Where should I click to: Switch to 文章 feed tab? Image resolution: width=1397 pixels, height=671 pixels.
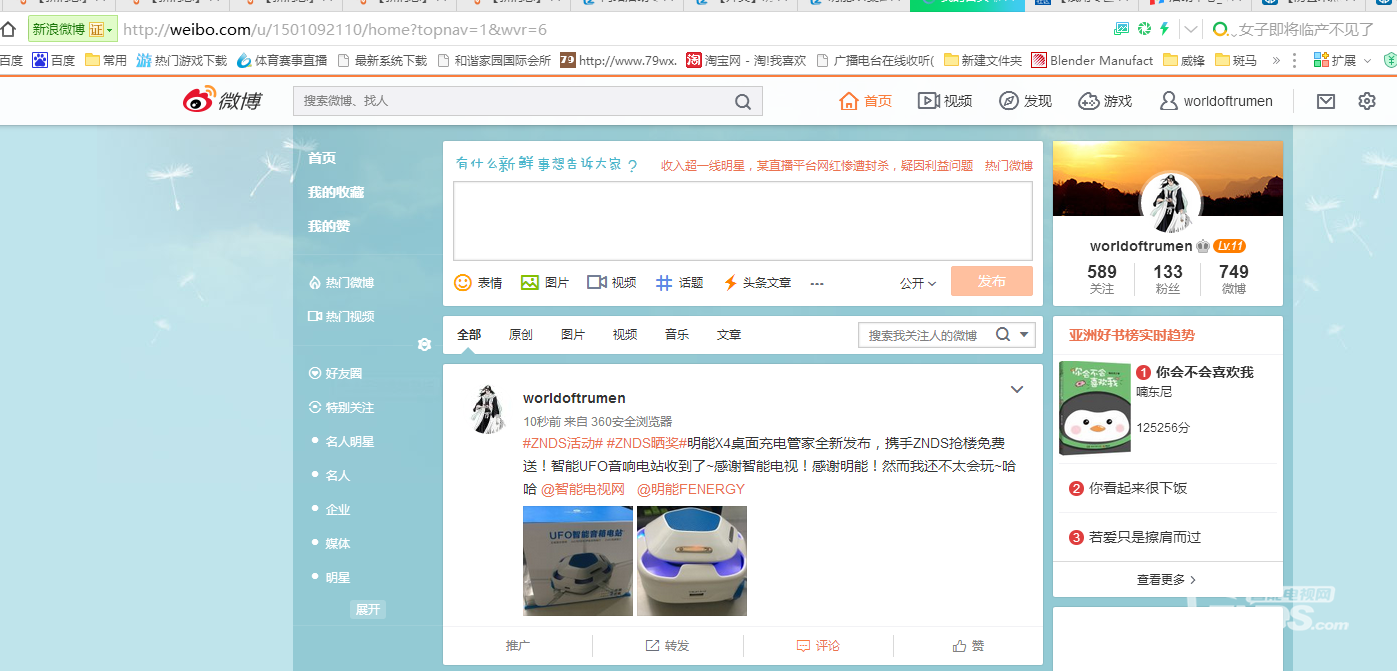point(729,335)
